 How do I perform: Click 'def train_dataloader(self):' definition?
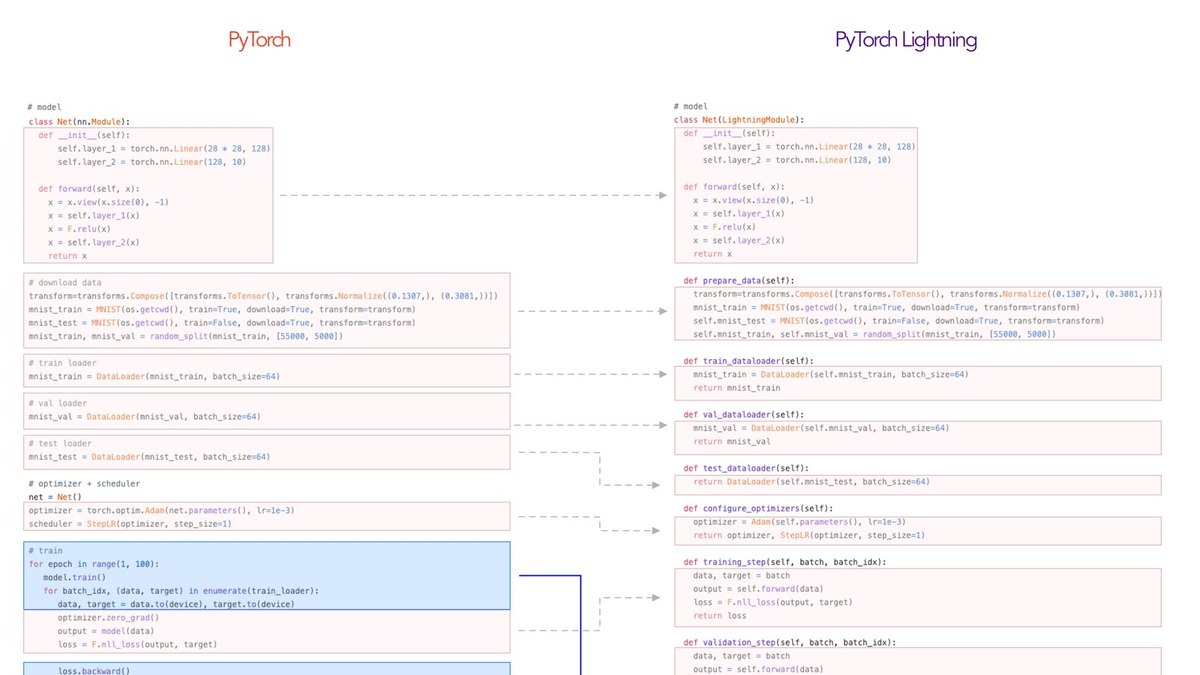[749, 361]
